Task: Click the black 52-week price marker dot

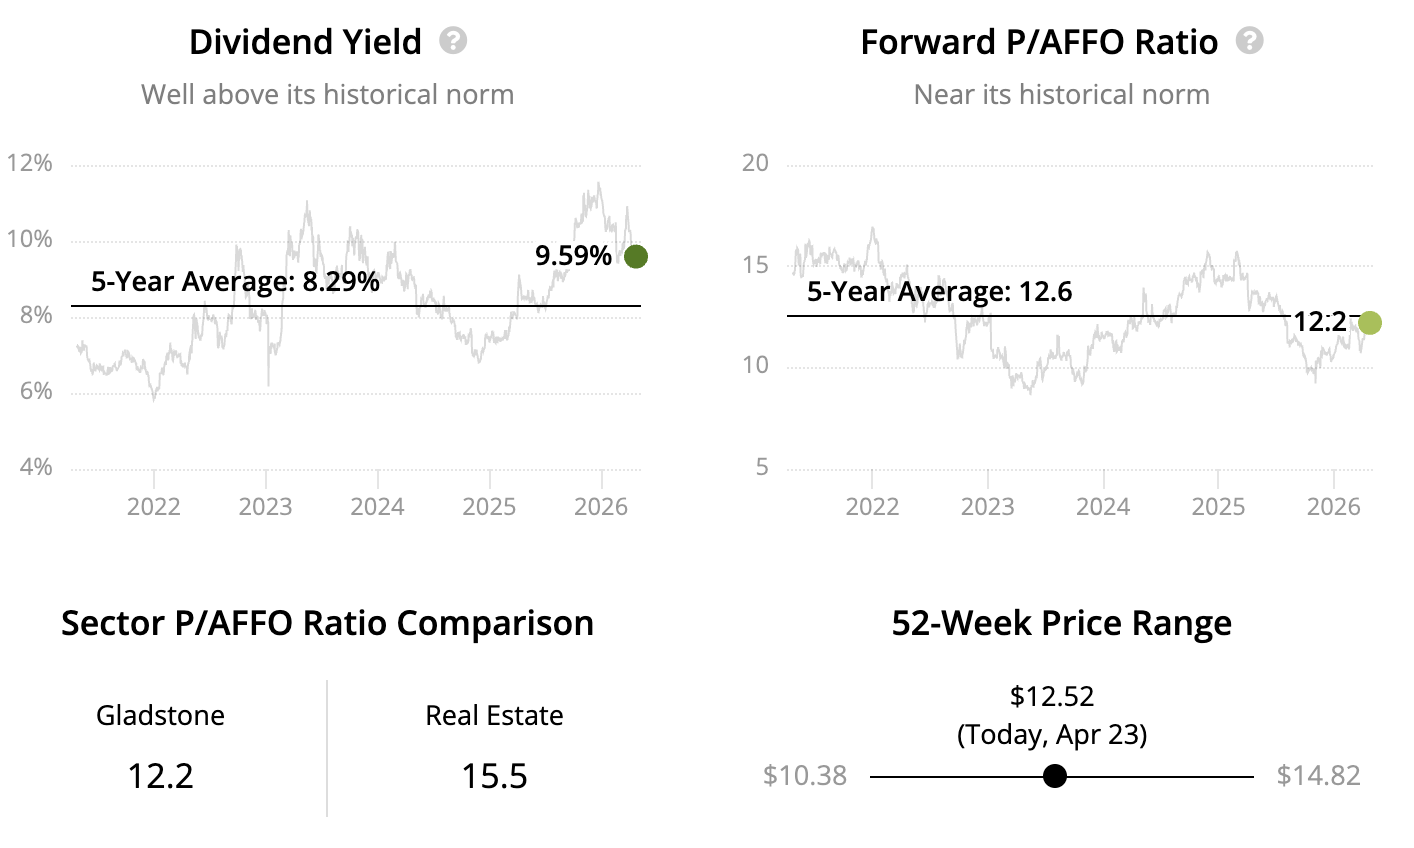Action: point(1054,776)
